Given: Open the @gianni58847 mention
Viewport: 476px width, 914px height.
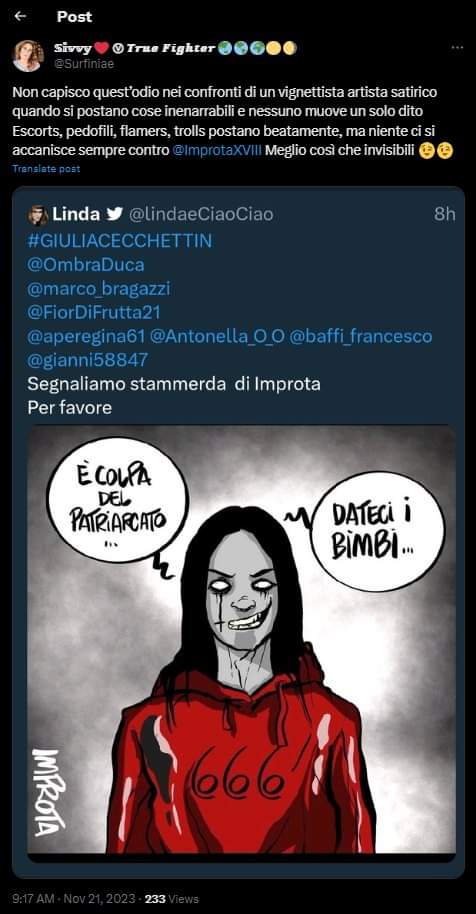Looking at the screenshot, I should click(x=87, y=361).
